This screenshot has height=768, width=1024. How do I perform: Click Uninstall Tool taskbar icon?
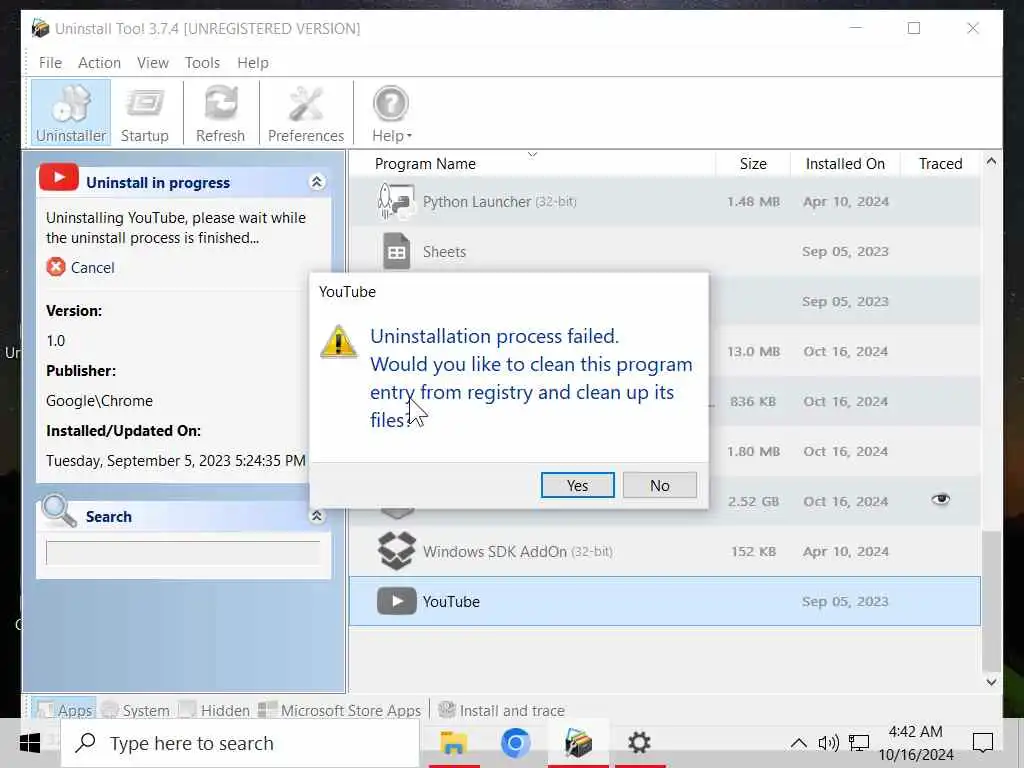[x=578, y=743]
